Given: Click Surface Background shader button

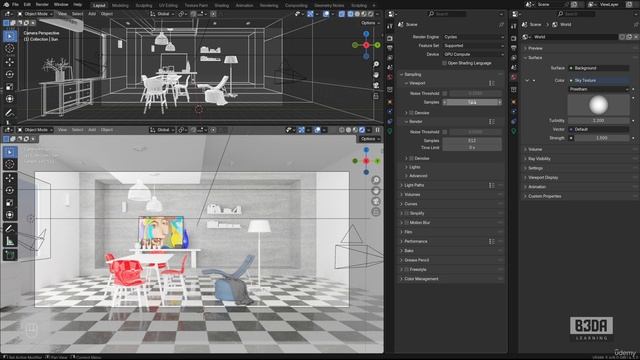Looking at the screenshot, I should coord(599,68).
